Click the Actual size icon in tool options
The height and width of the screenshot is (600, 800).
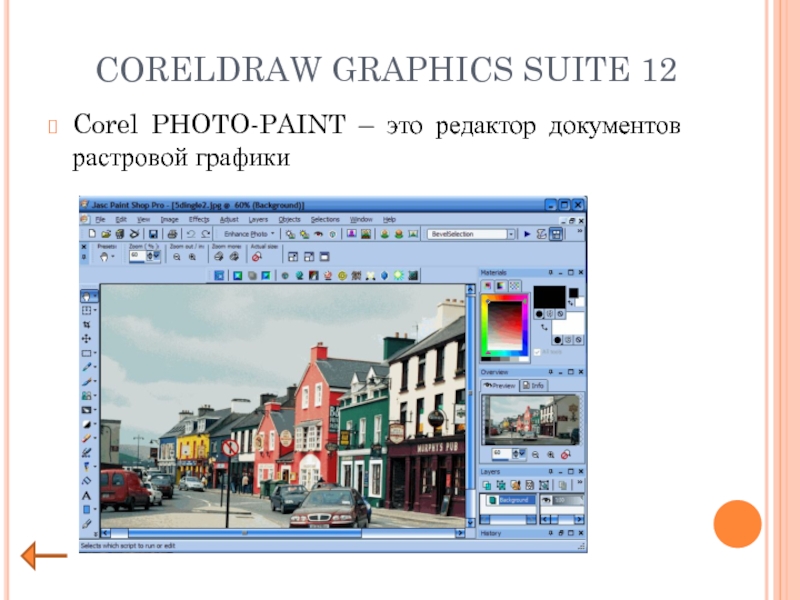point(257,257)
